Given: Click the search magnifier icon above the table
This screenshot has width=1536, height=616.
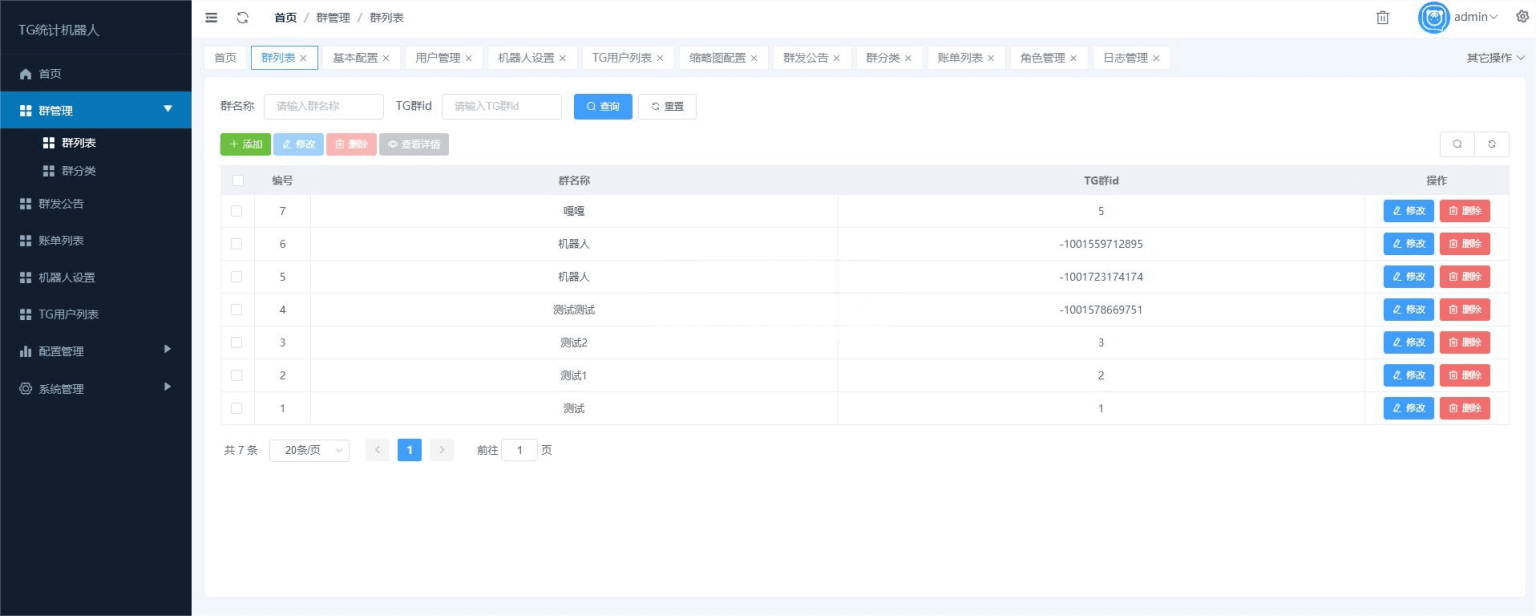Looking at the screenshot, I should pos(1457,144).
